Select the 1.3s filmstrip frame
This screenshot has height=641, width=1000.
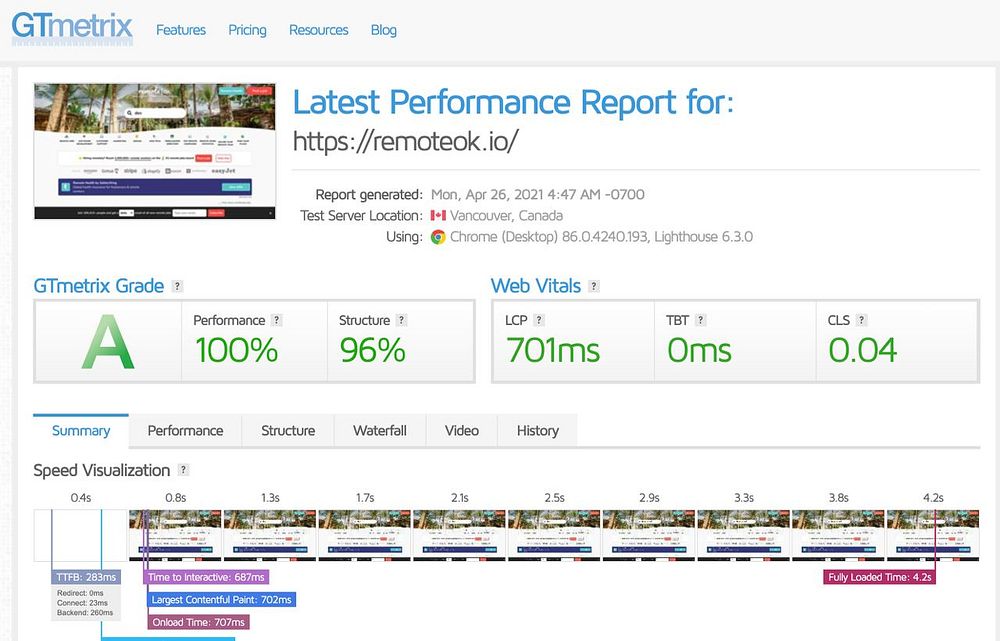(270, 535)
